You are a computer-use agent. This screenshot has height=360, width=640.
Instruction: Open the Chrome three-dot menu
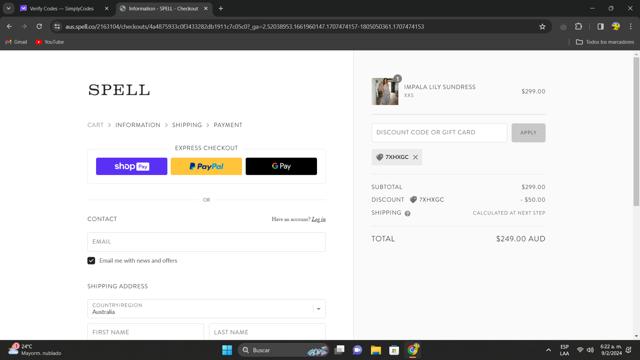click(x=631, y=27)
